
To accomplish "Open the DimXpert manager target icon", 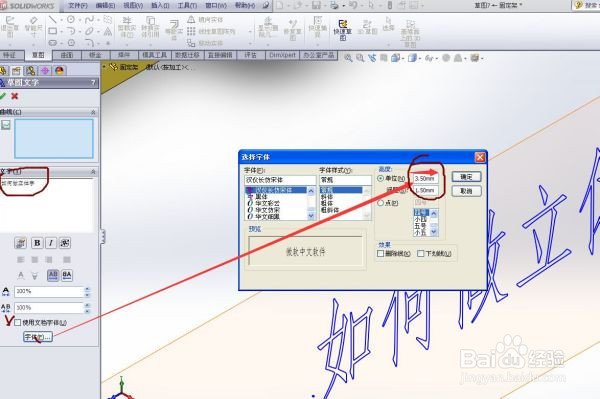I will pos(45,70).
